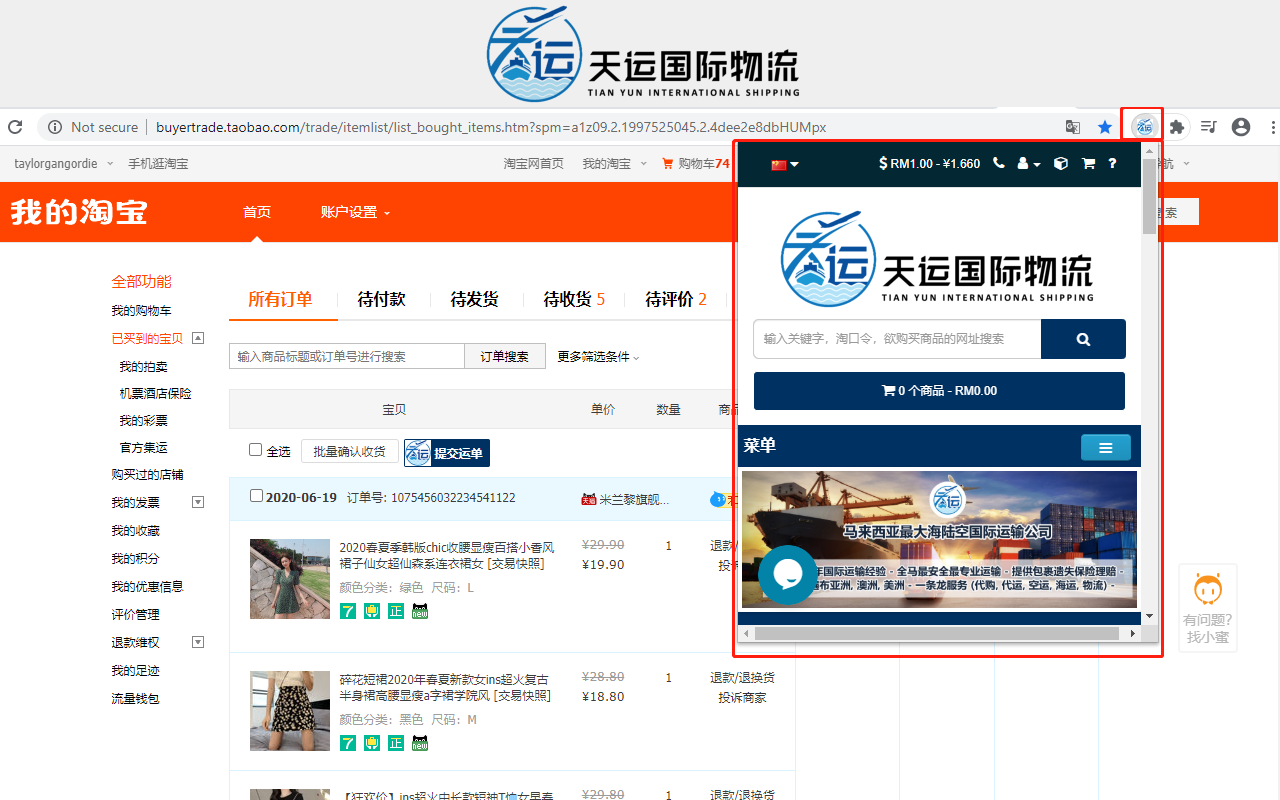1280x800 pixels.
Task: Open the 官方集运 sidebar link
Action: coord(144,447)
